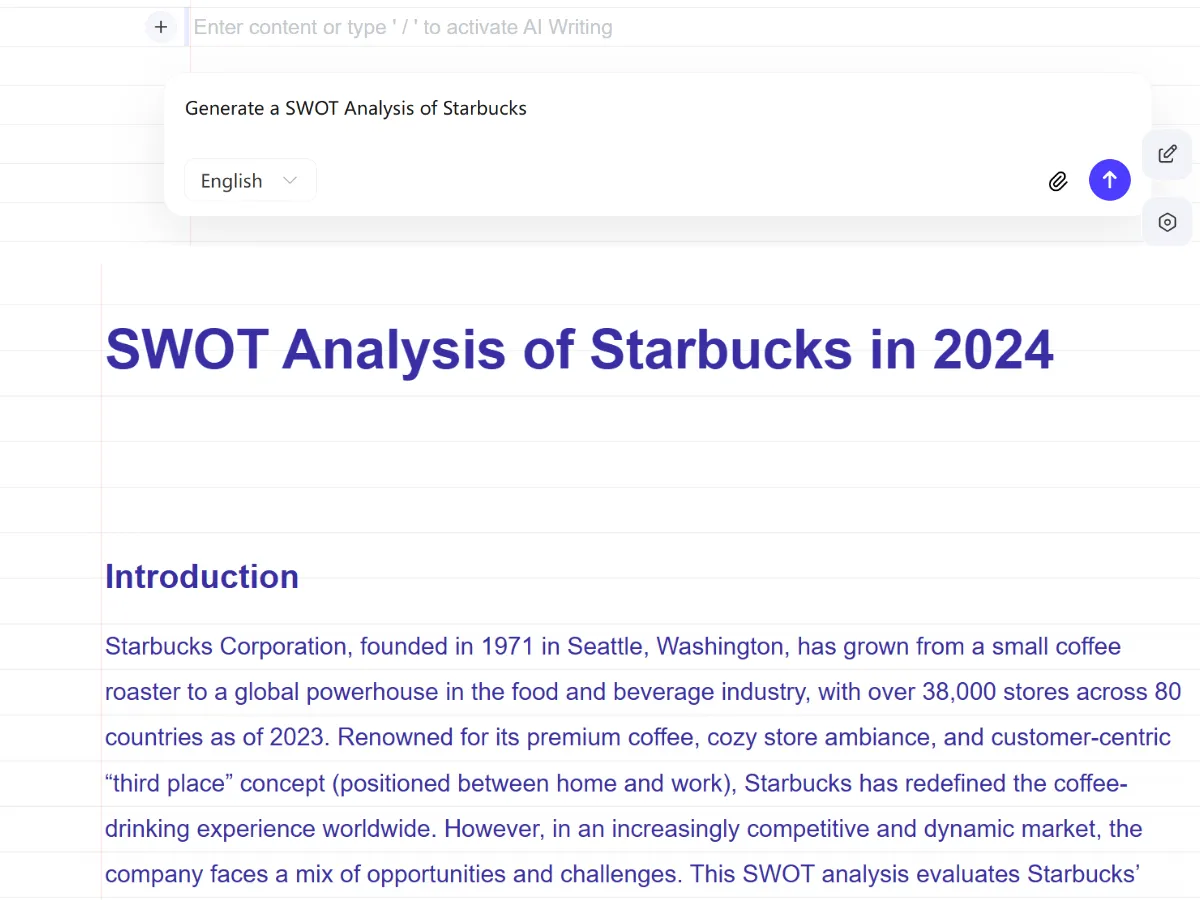
Task: Focus the 'Enter content' placeholder line
Action: click(x=403, y=27)
